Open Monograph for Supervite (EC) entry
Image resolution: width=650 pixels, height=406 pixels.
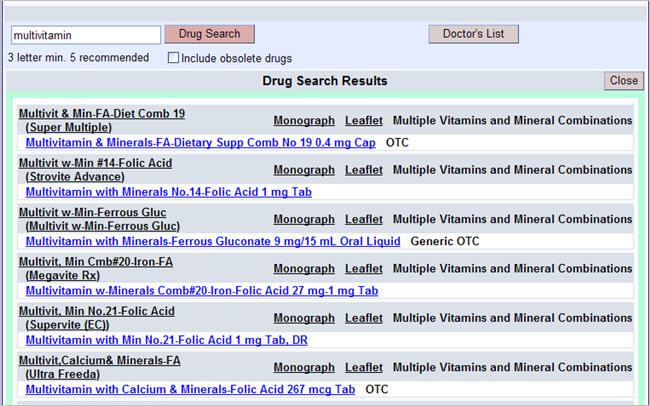pyautogui.click(x=304, y=318)
